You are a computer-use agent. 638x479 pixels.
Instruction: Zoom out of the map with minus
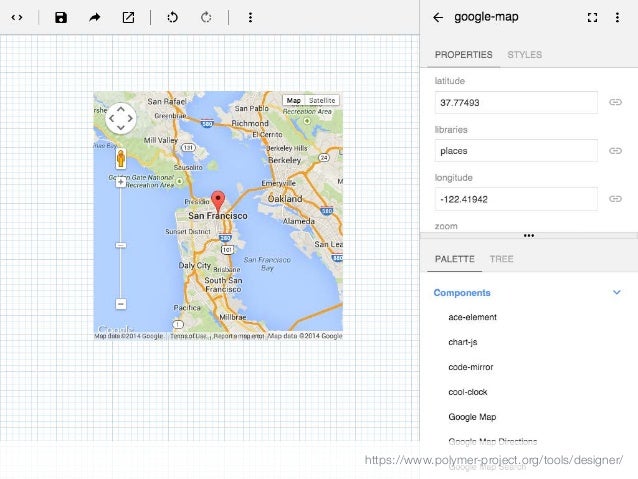pyautogui.click(x=121, y=304)
